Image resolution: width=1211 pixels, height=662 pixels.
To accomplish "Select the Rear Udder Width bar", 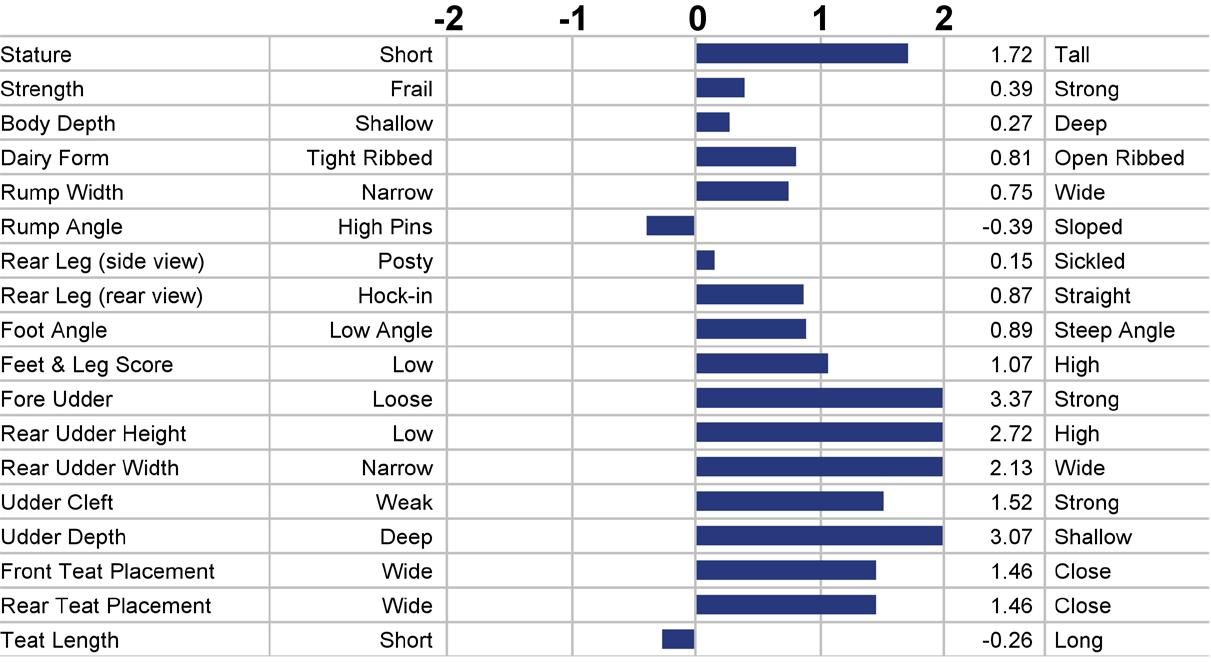I will (x=820, y=467).
